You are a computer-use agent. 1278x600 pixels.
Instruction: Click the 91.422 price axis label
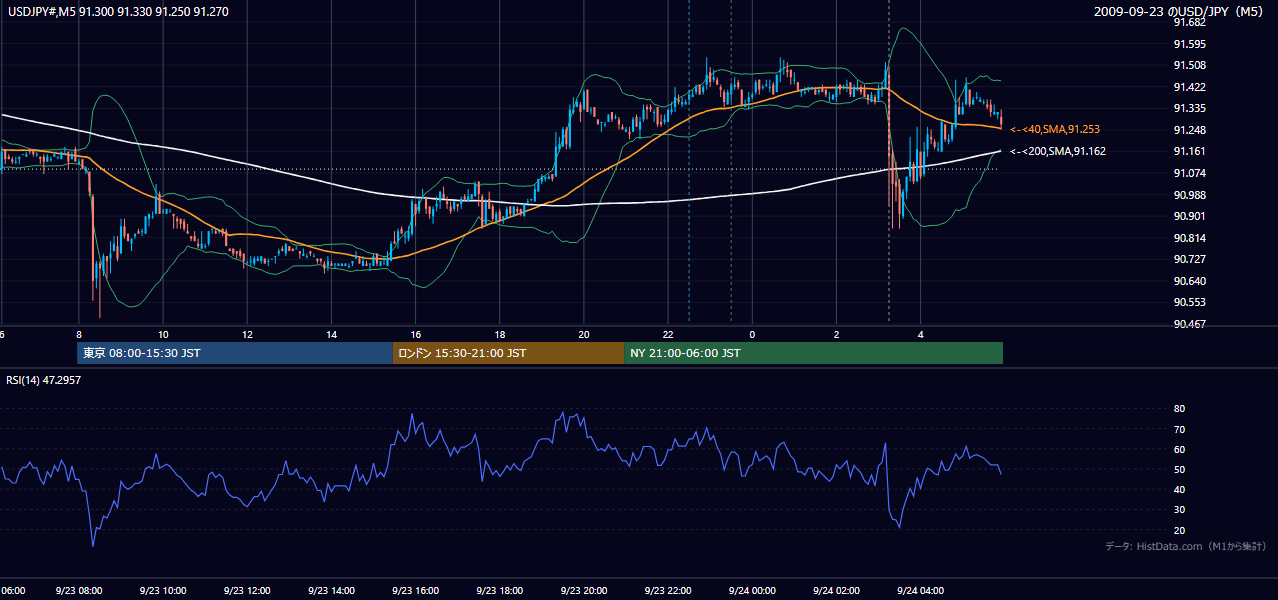point(1191,87)
